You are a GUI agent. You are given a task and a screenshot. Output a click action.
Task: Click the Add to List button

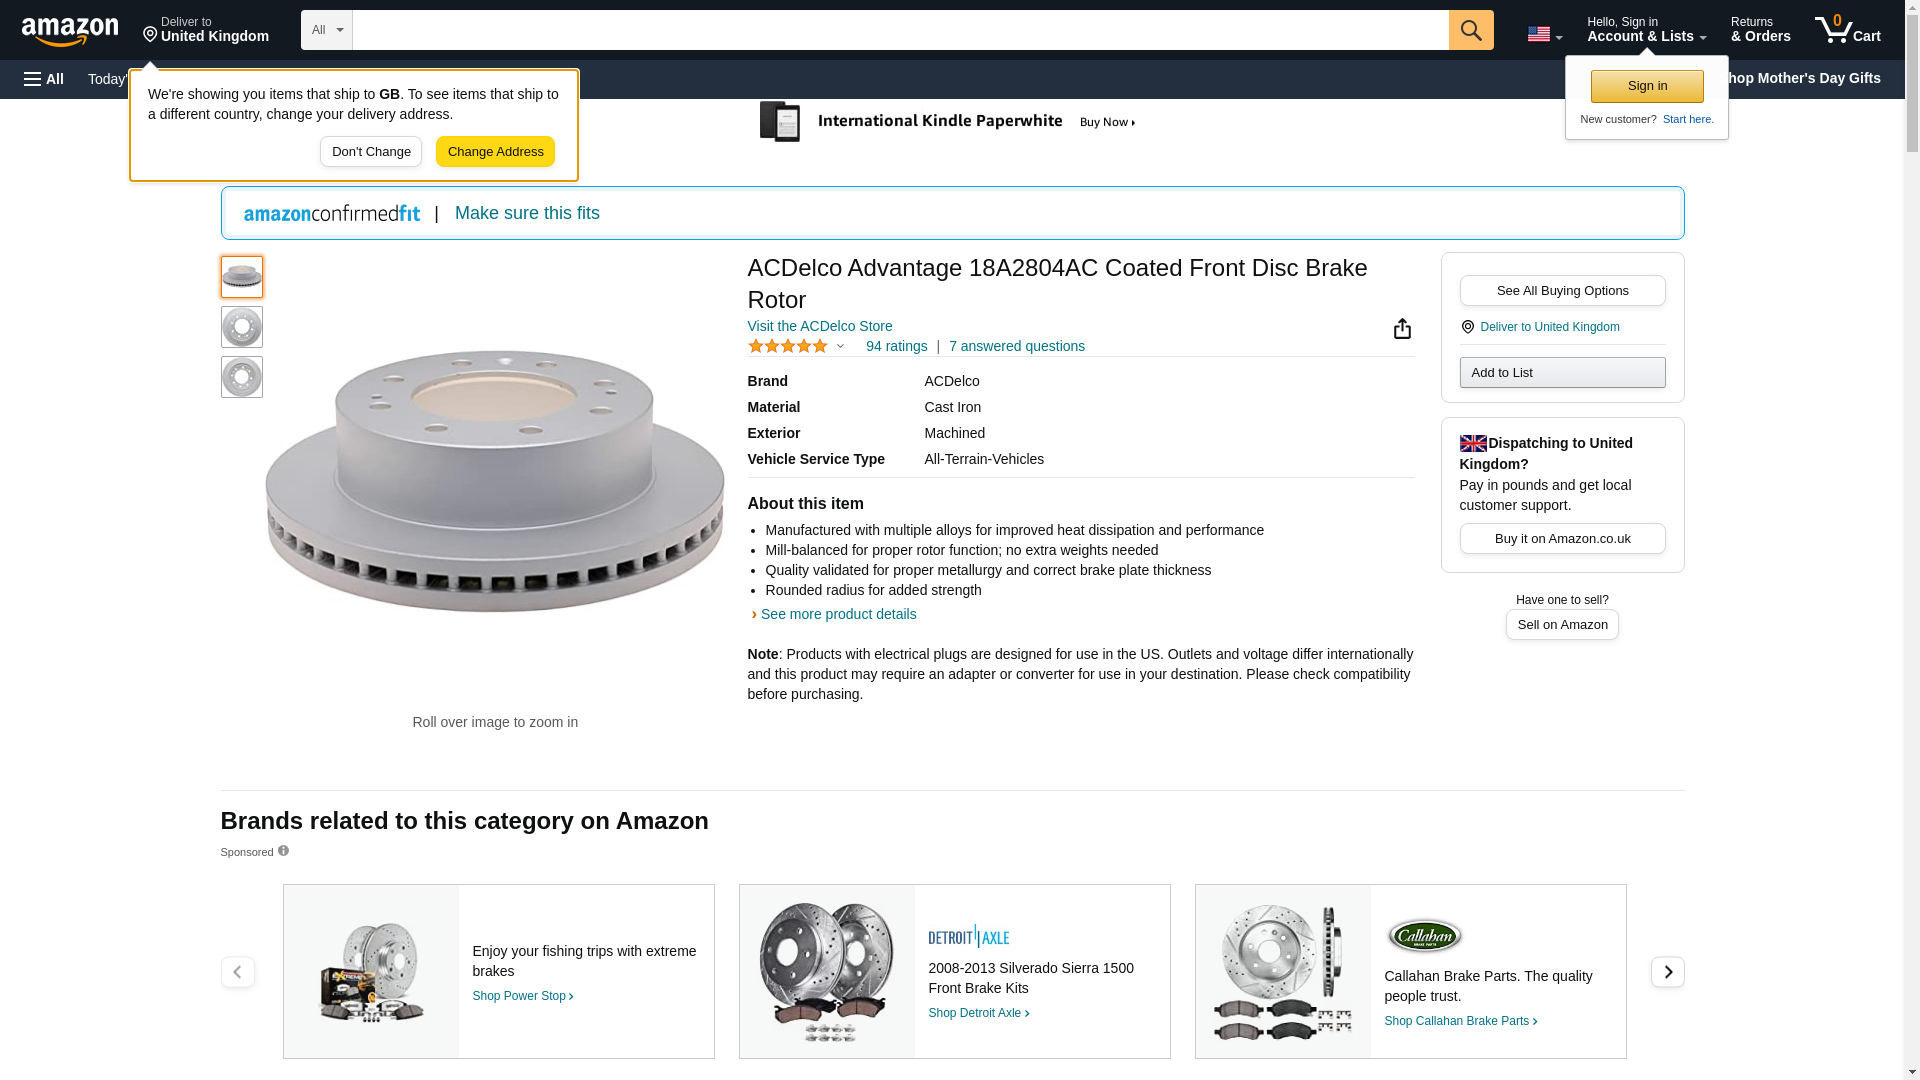pyautogui.click(x=1562, y=373)
